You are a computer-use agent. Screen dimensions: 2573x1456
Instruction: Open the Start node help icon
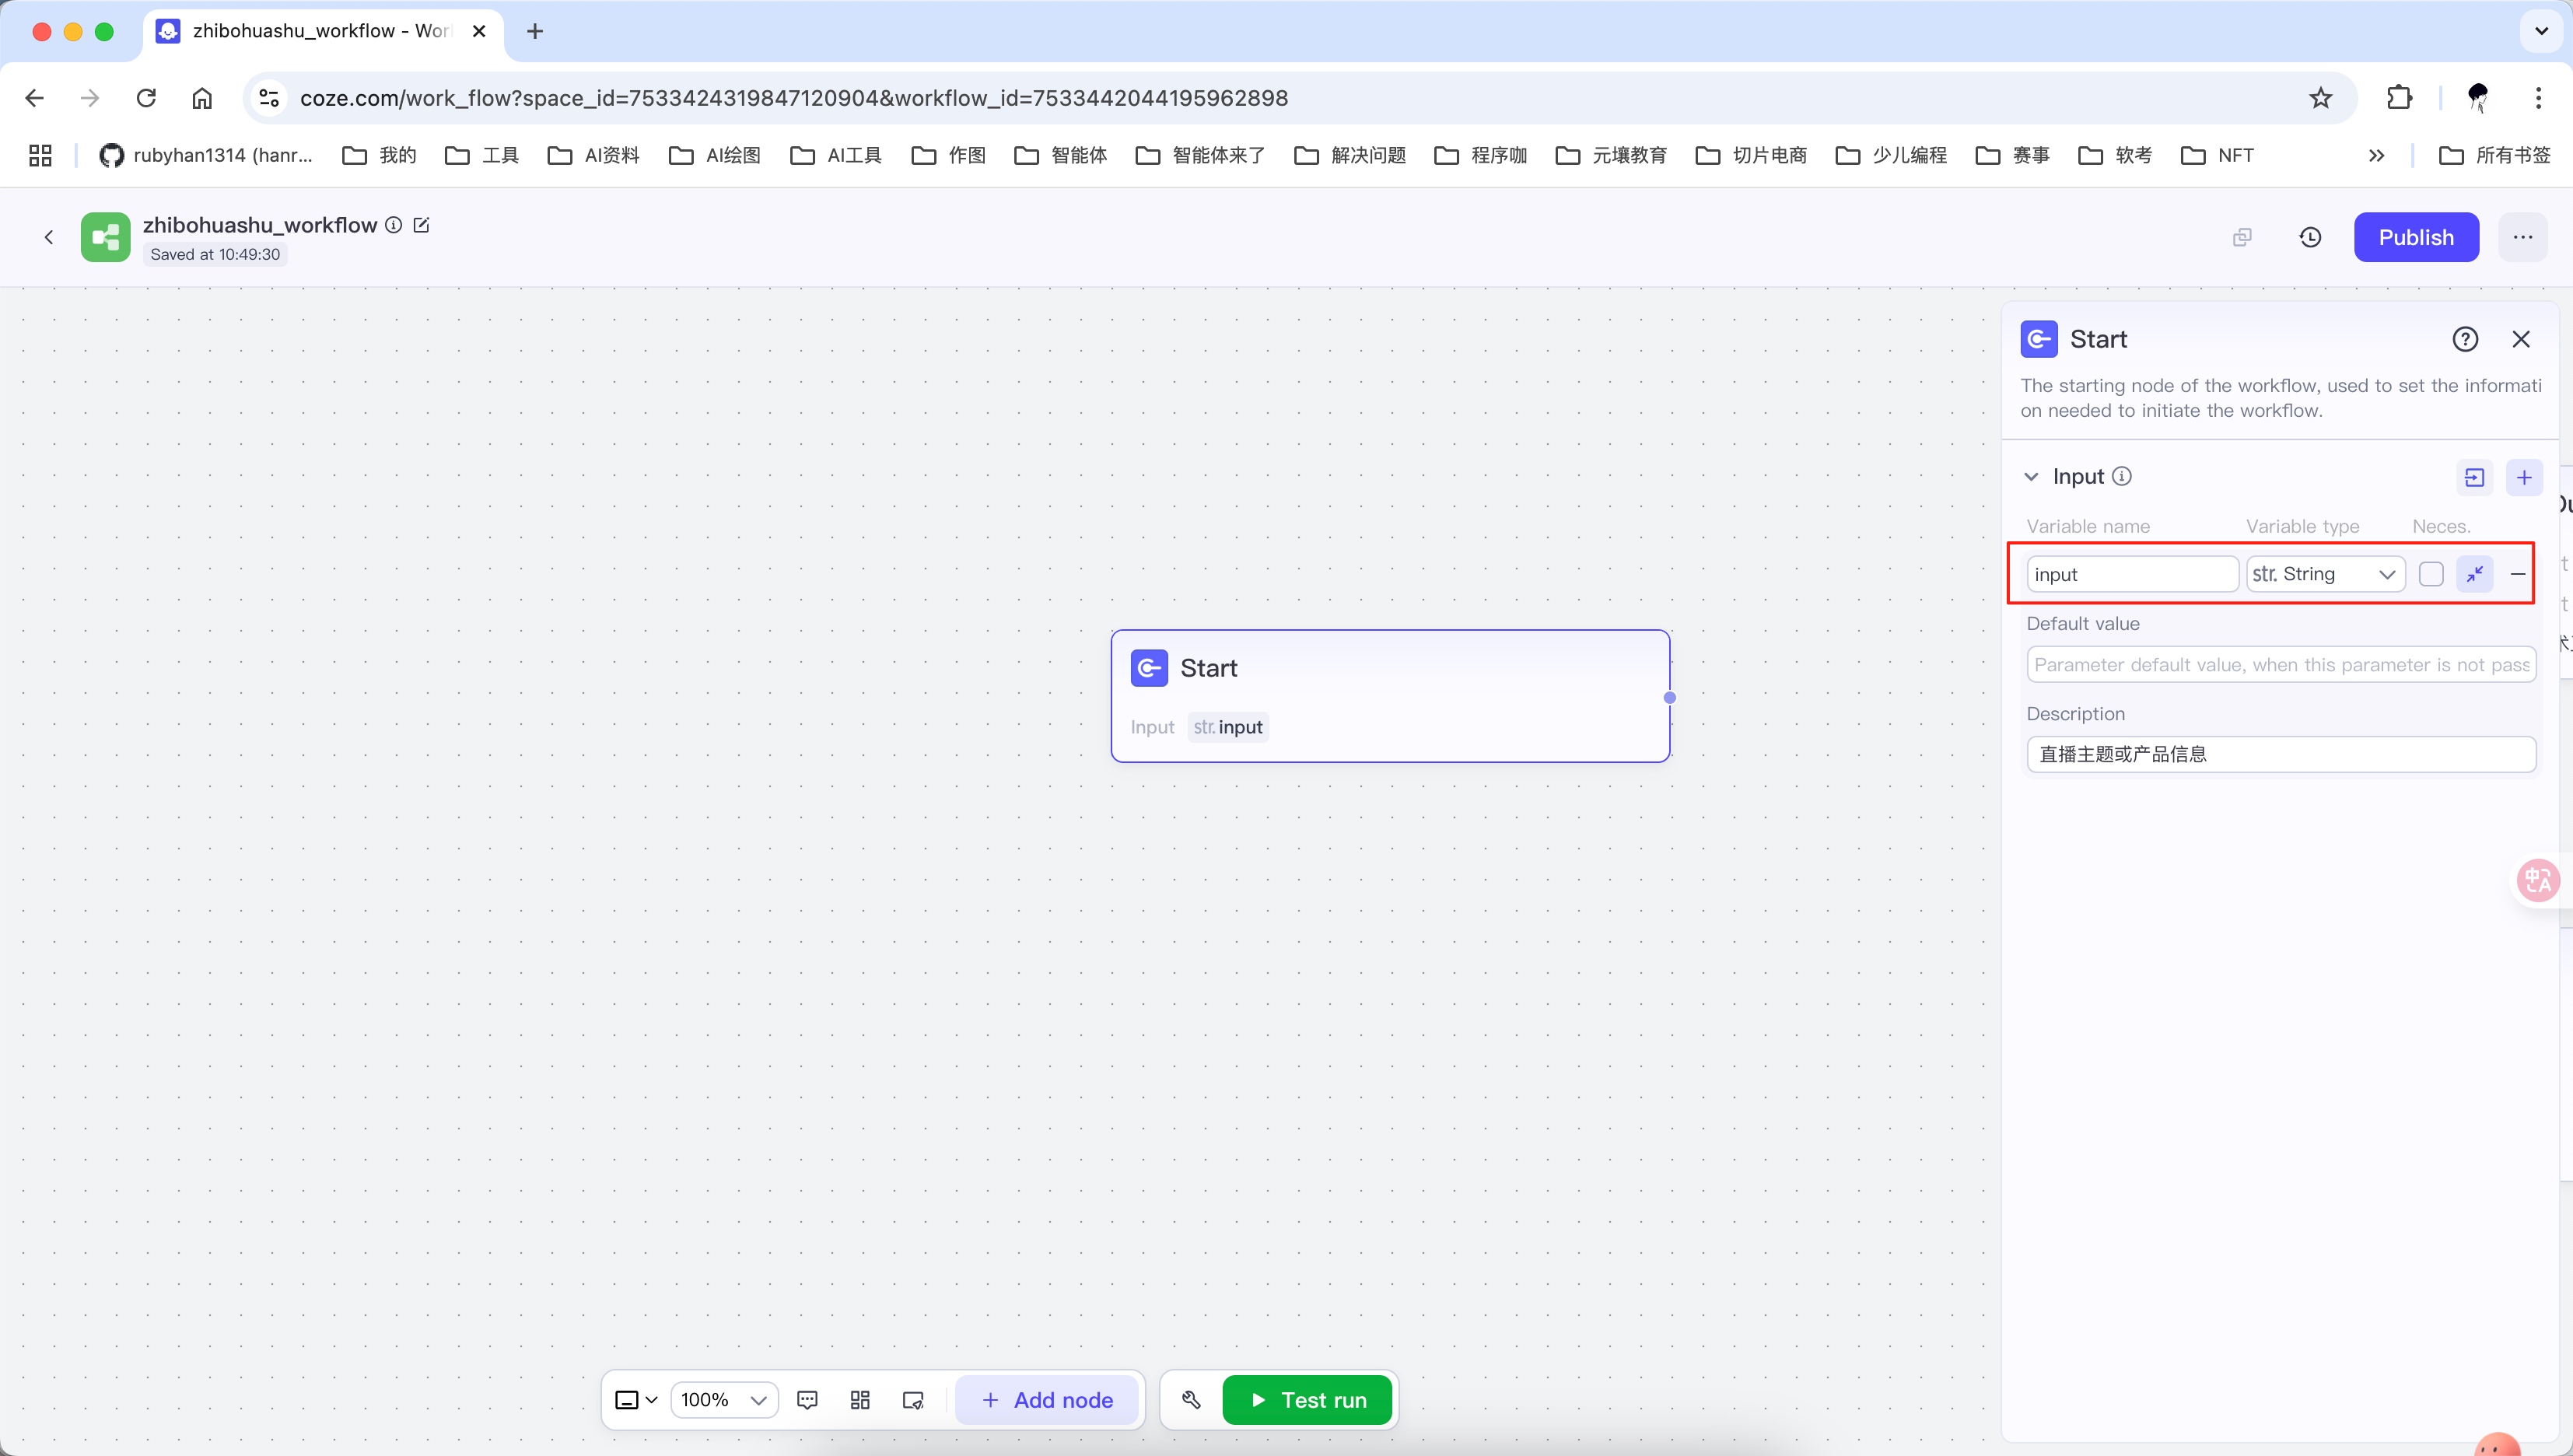[2465, 339]
